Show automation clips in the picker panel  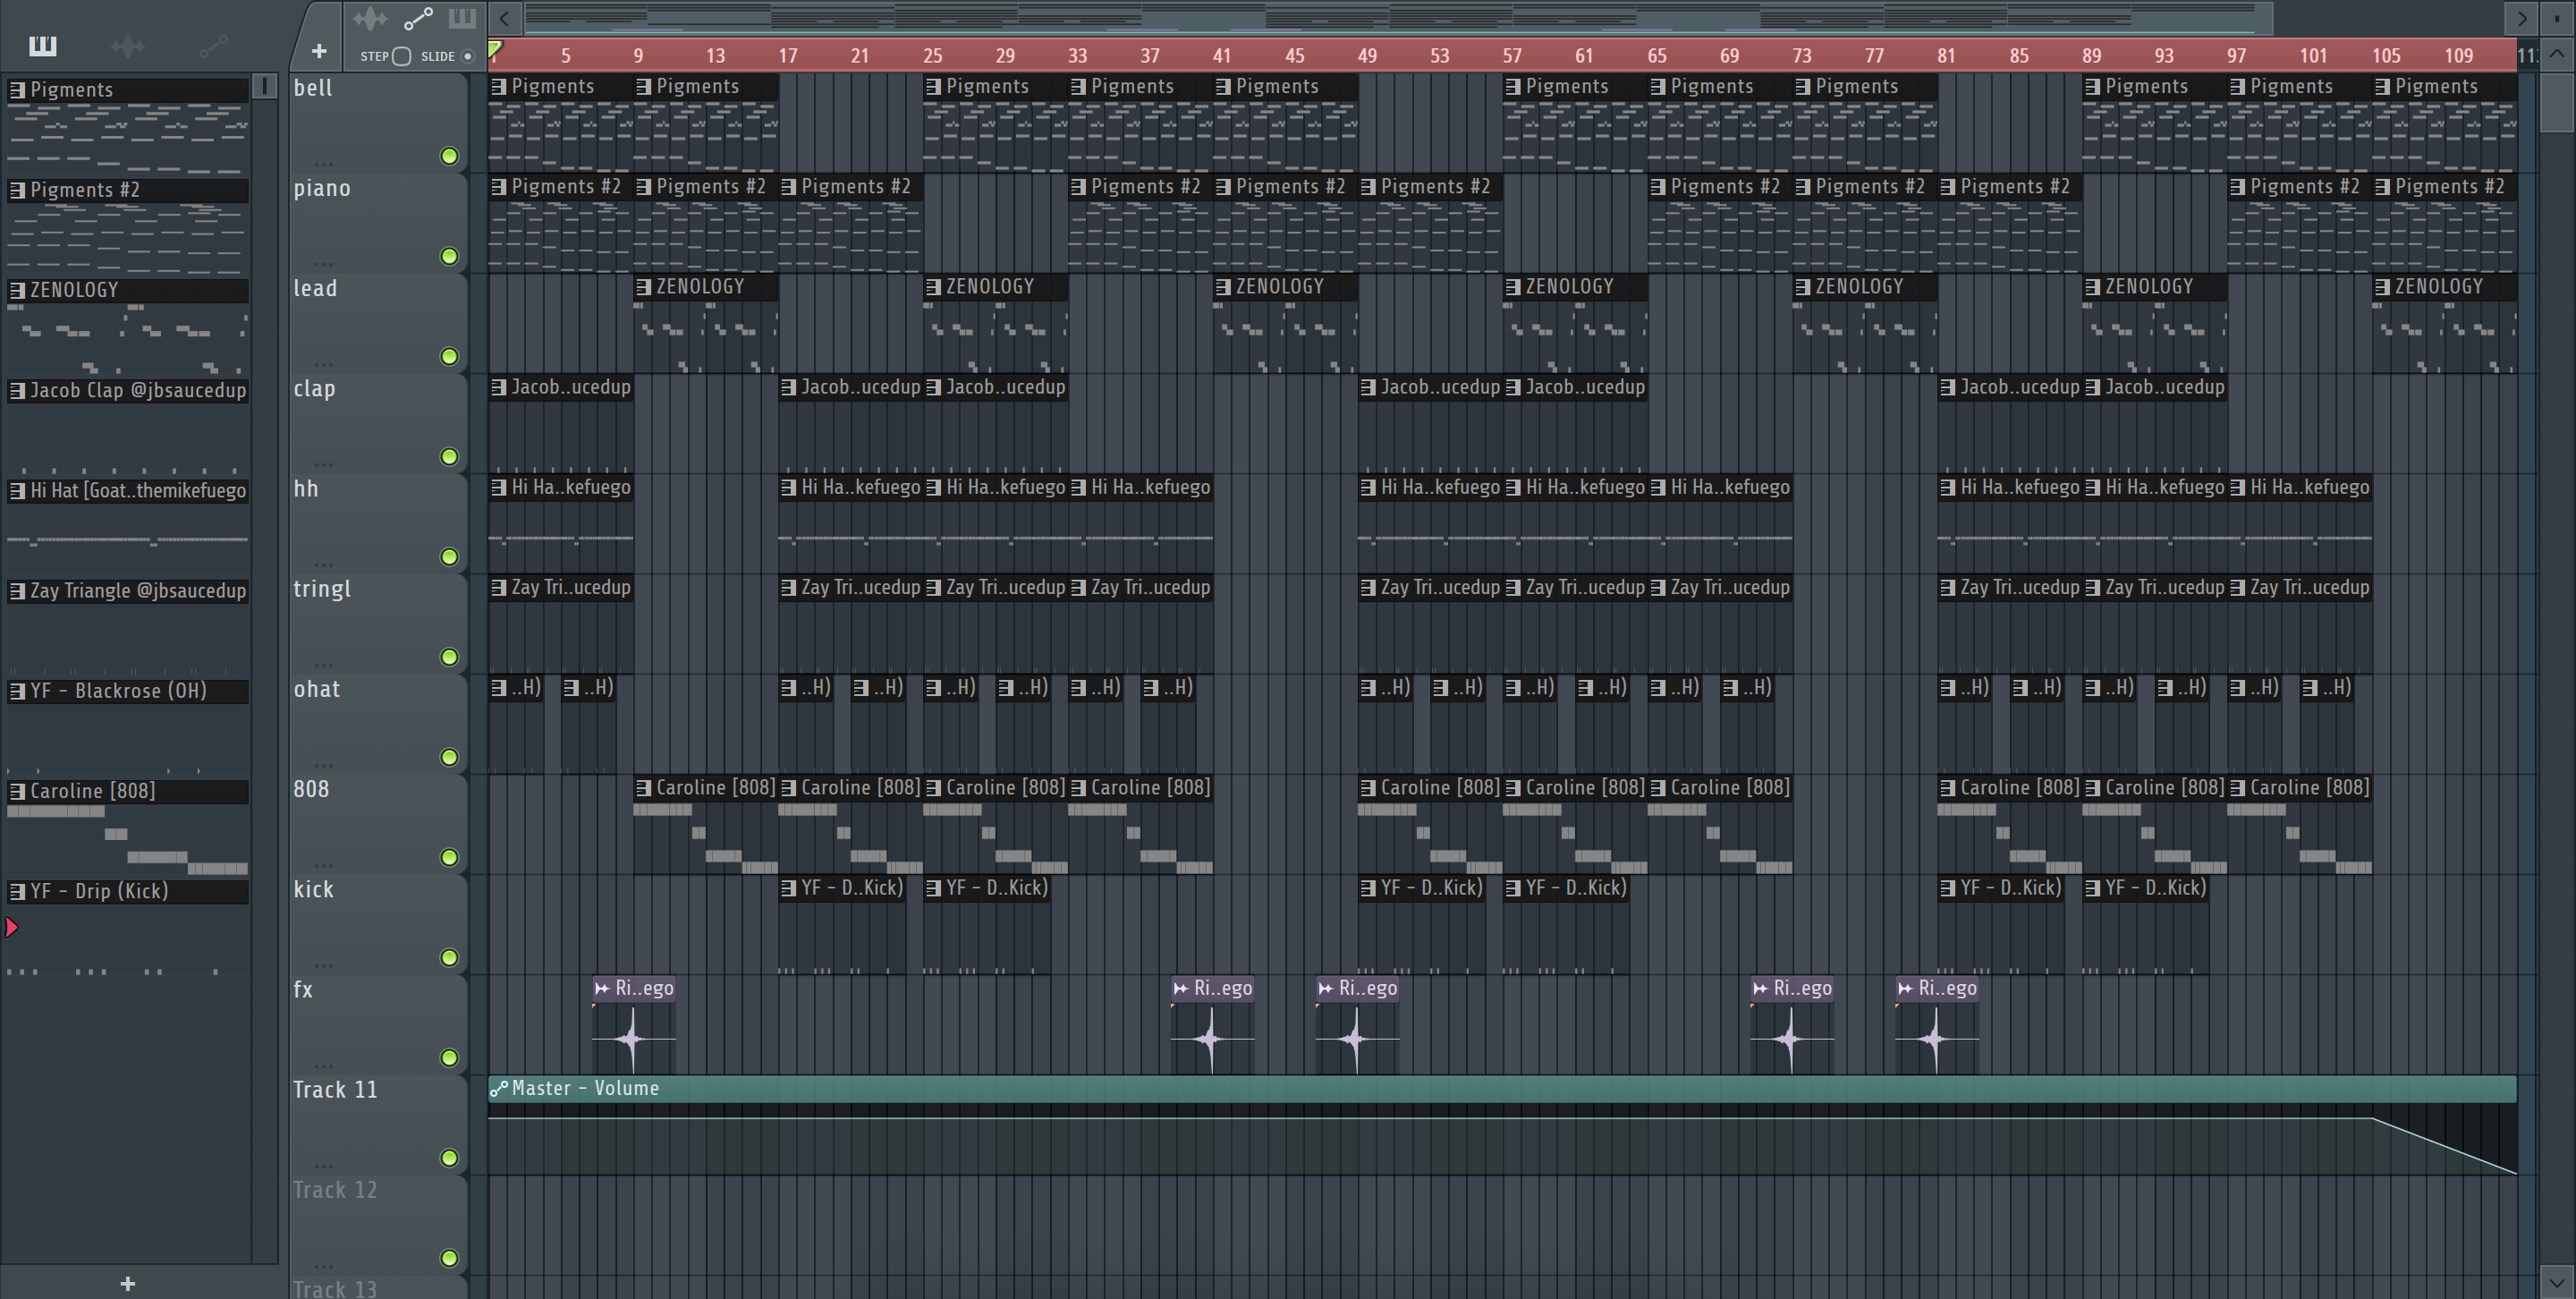pyautogui.click(x=213, y=46)
